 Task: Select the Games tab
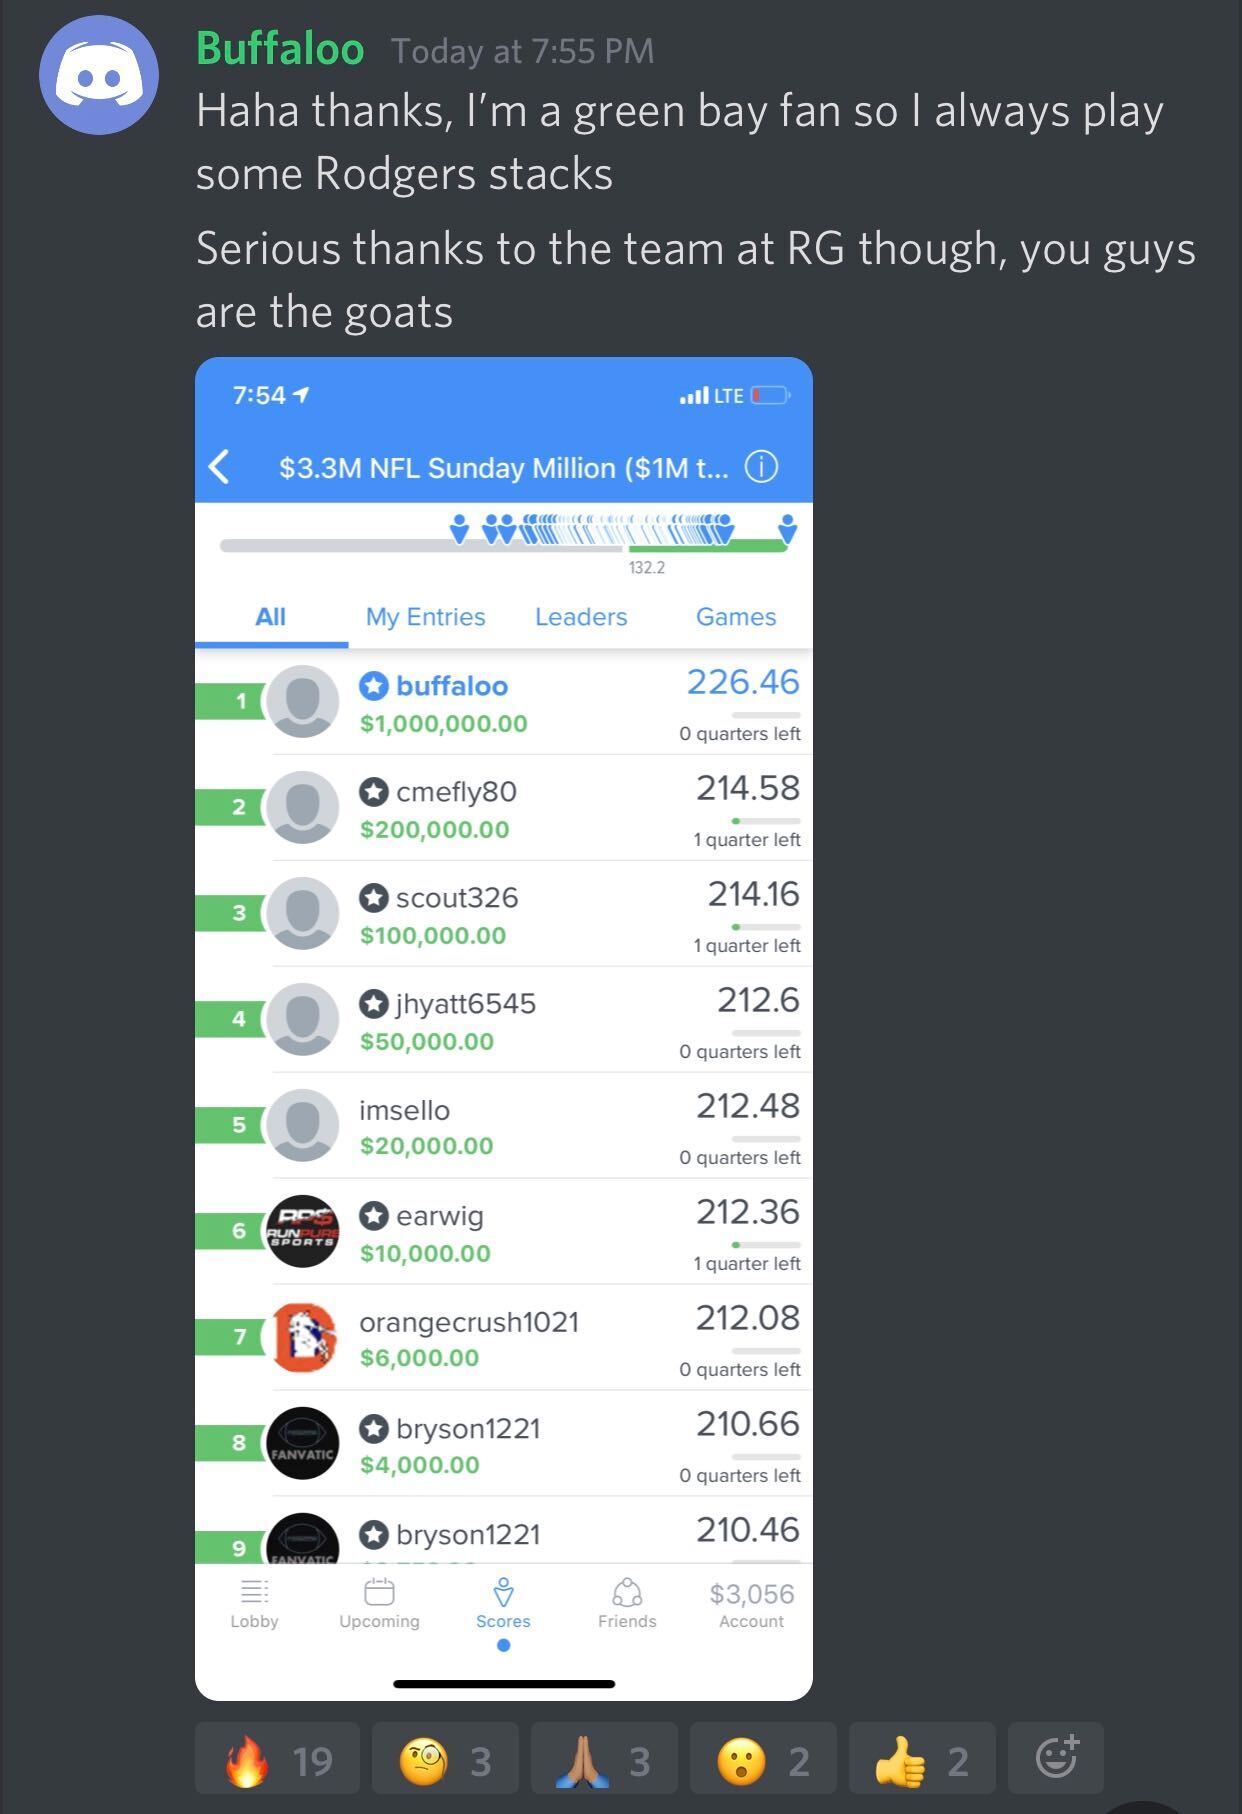click(x=736, y=617)
